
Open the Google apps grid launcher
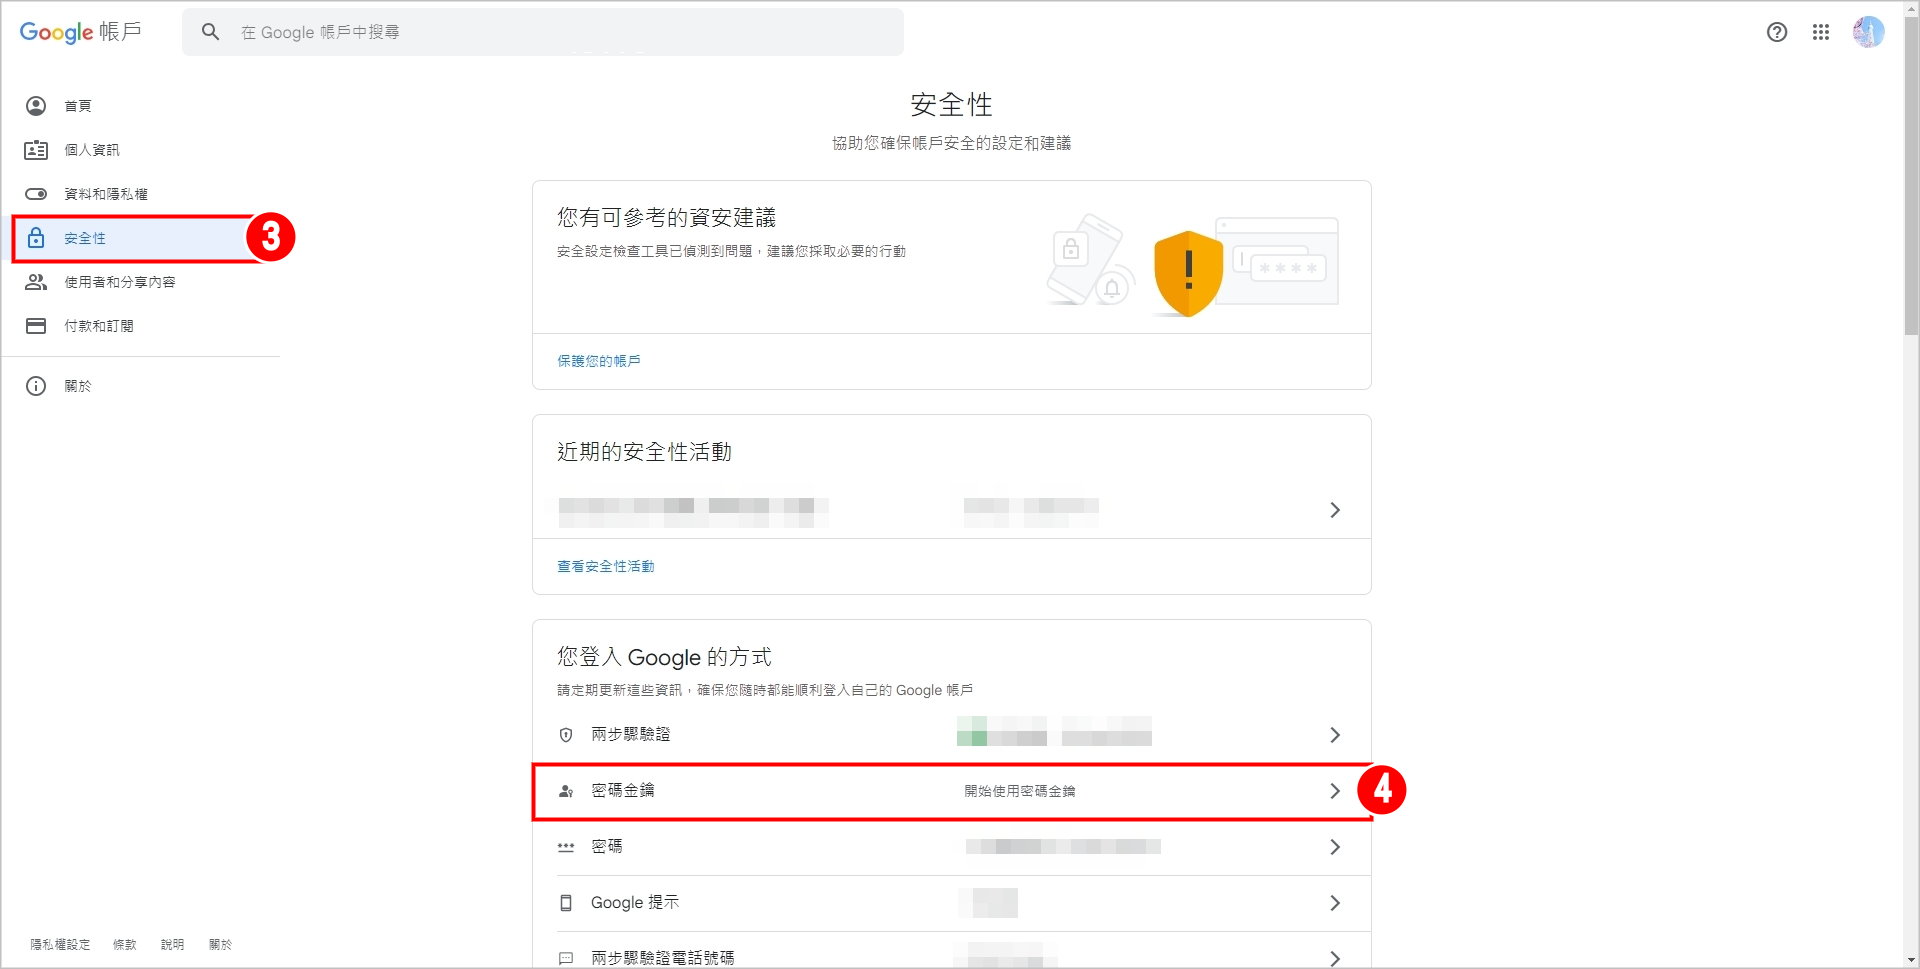pos(1821,32)
